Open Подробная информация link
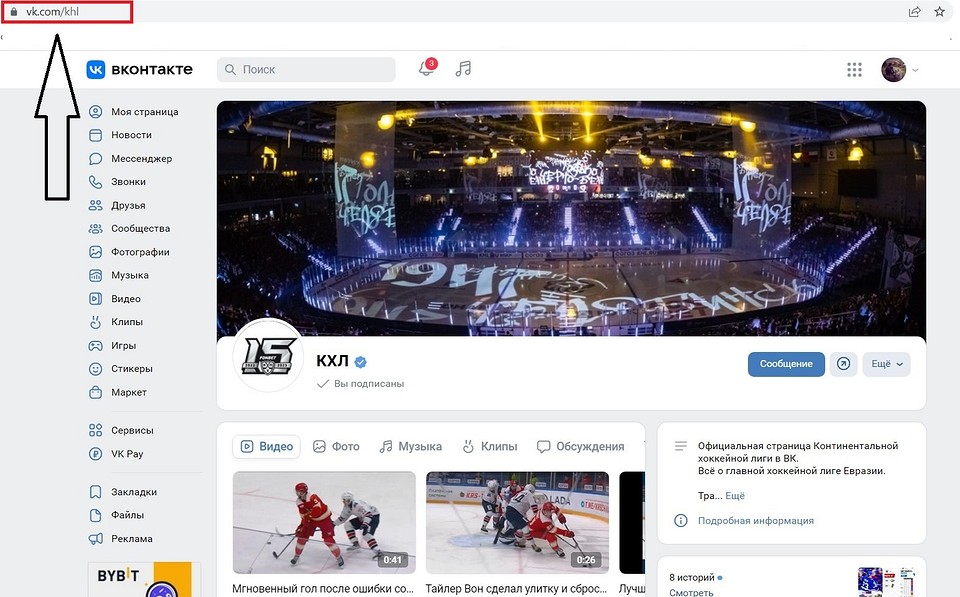 tap(756, 520)
